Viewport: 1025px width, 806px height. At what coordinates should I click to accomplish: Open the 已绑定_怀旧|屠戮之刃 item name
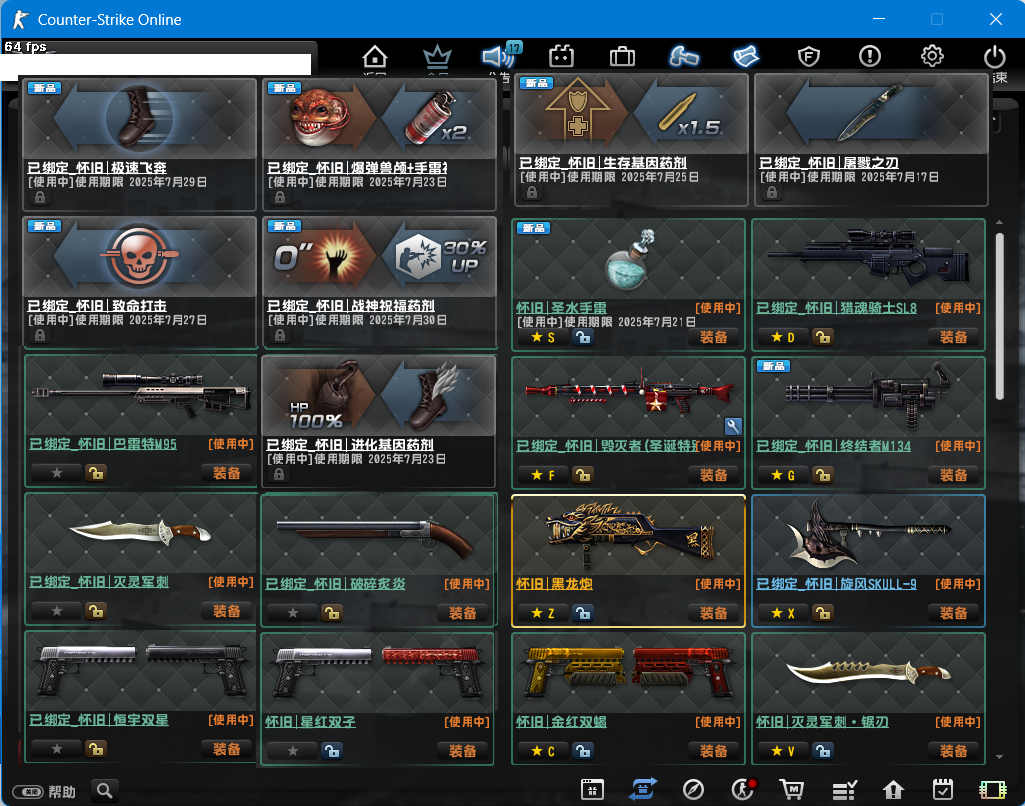(829, 163)
